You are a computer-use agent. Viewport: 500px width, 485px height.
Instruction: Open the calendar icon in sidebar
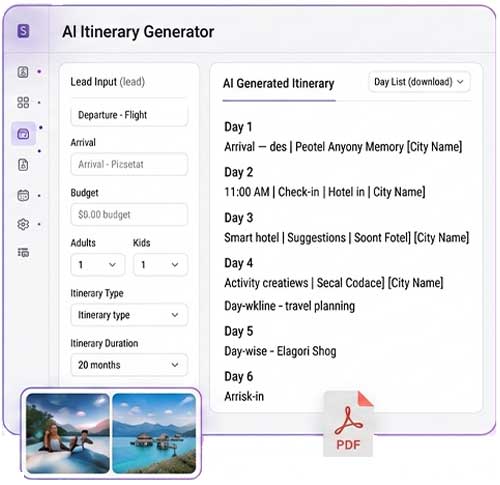(23, 195)
